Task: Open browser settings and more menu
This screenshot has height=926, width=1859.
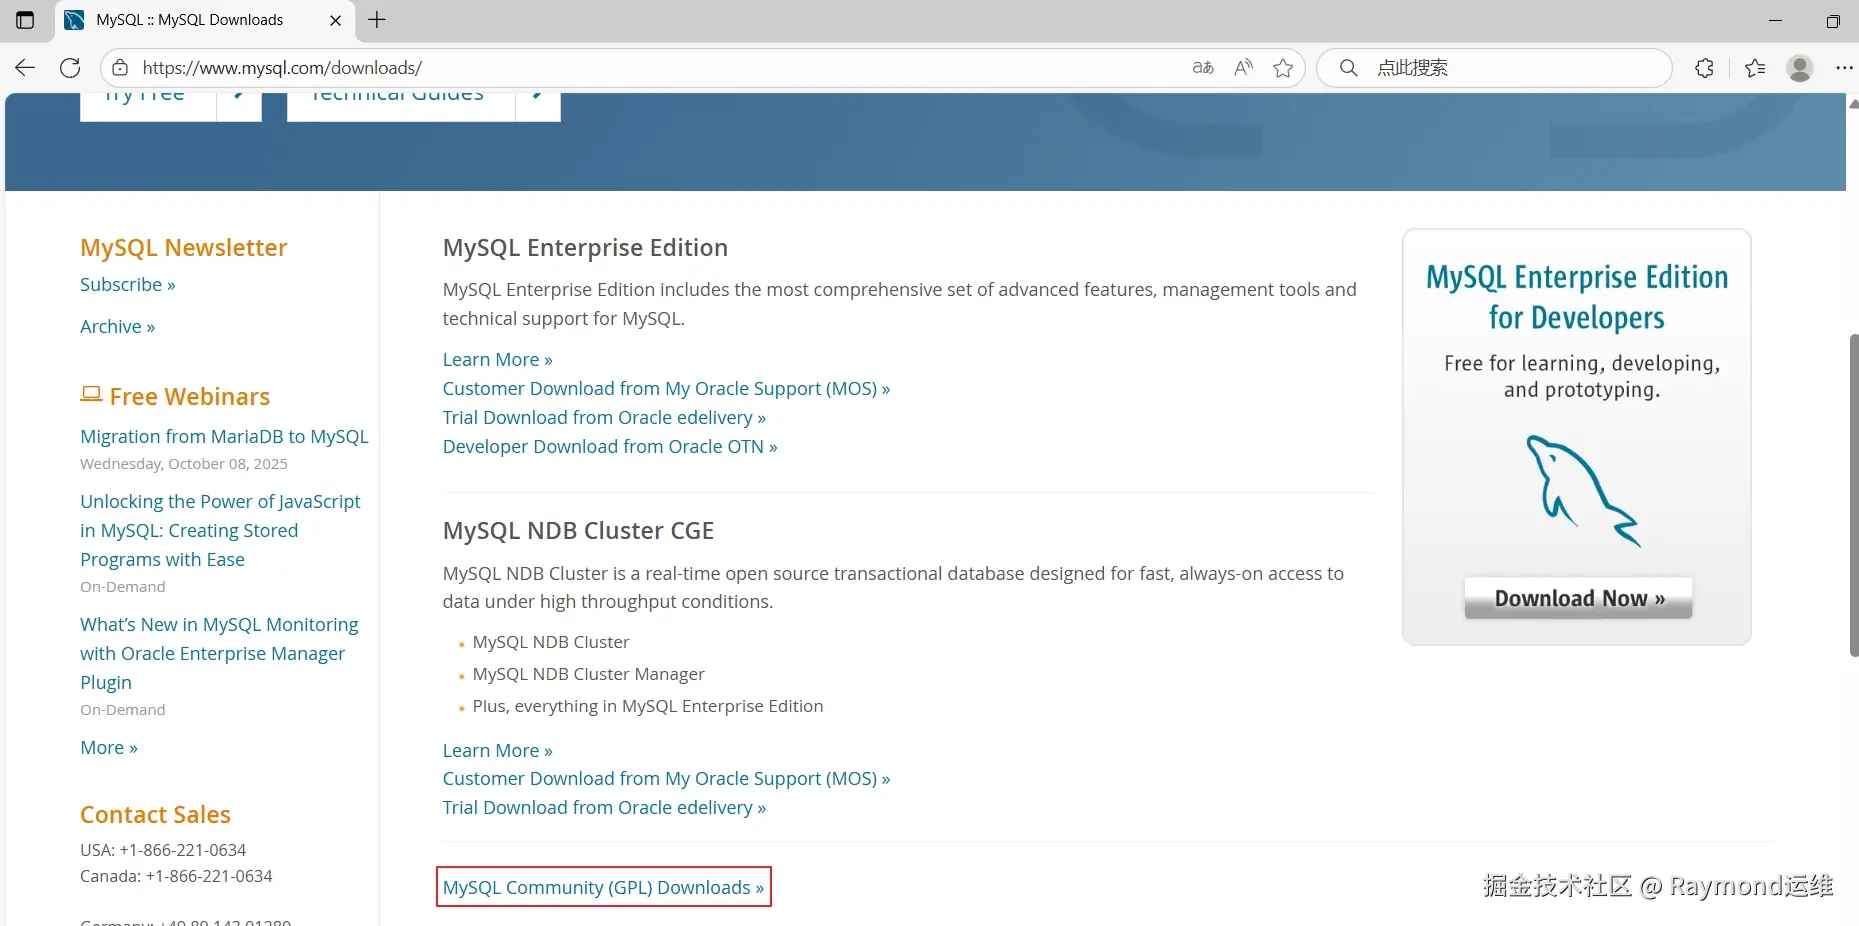Action: [1844, 68]
